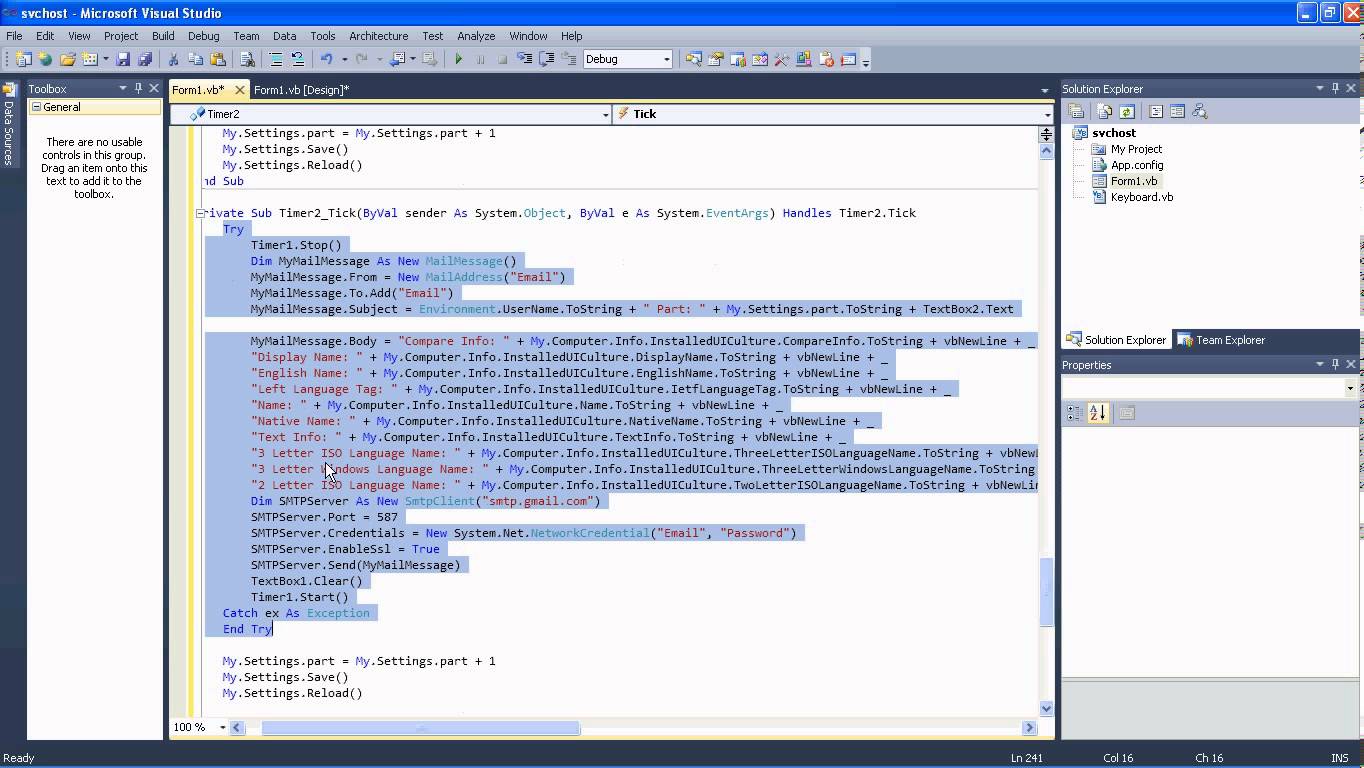
Task: Open the Analyze menu
Action: point(476,36)
